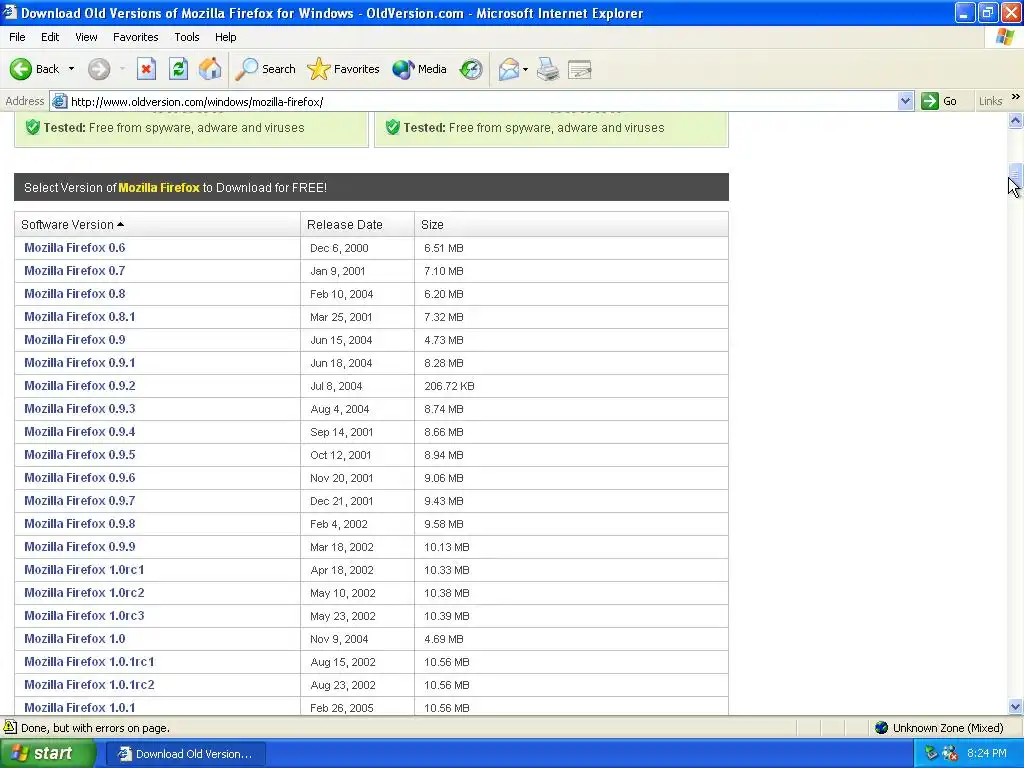Refresh the page using the toolbar icon
Screen dimensions: 1024x768
click(178, 69)
